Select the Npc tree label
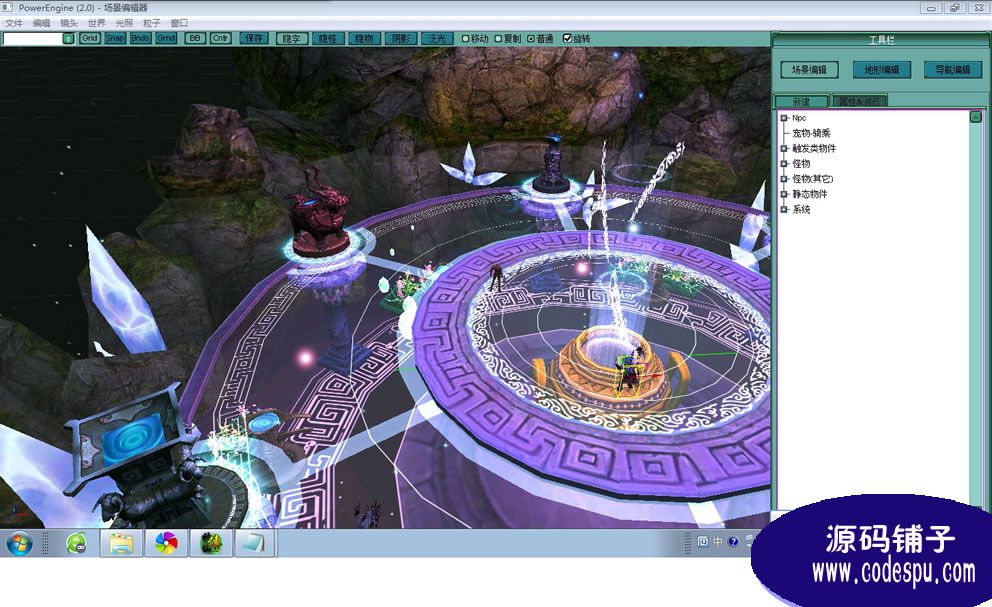The height and width of the screenshot is (607, 992). 799,118
